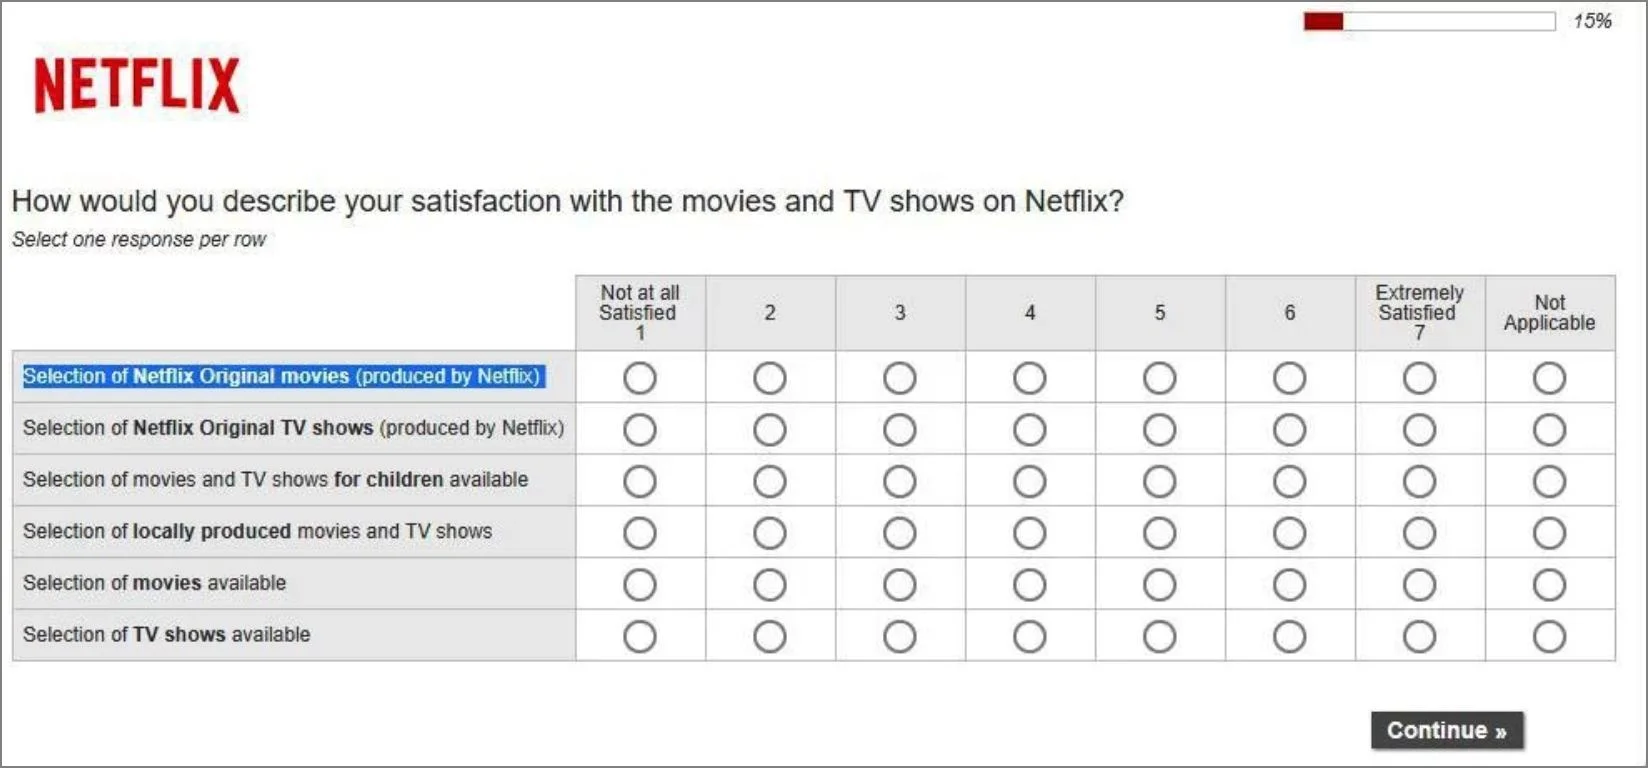Choose 4 for Selection of TV shows available
This screenshot has width=1648, height=768.
1029,636
